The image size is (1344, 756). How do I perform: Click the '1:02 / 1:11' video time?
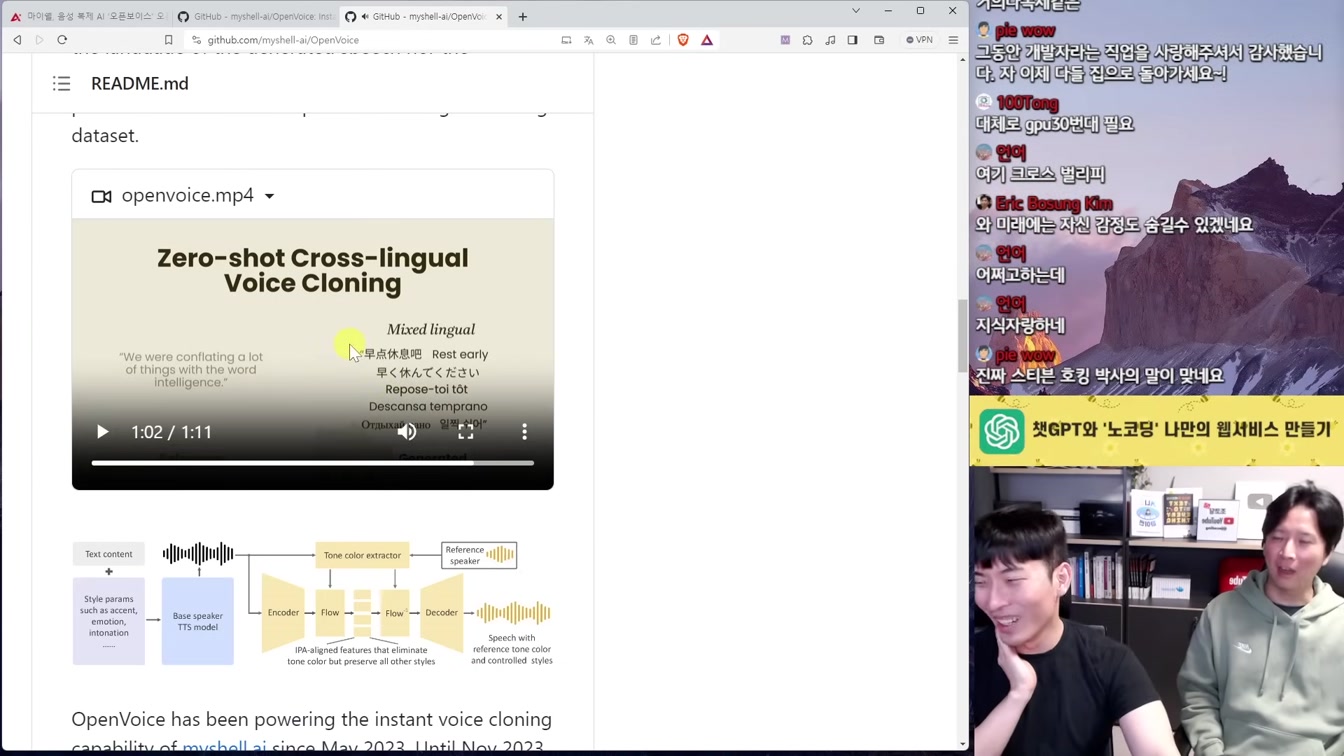172,432
